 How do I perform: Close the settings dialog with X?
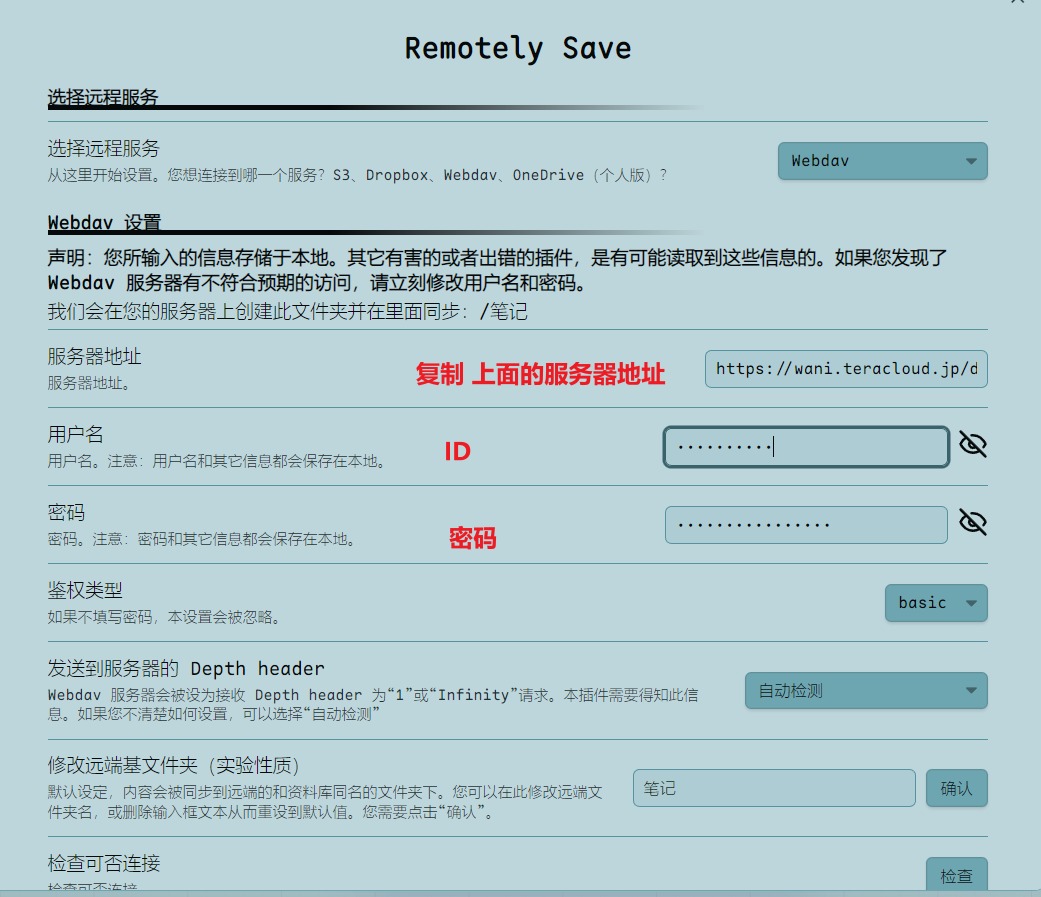[1017, 3]
